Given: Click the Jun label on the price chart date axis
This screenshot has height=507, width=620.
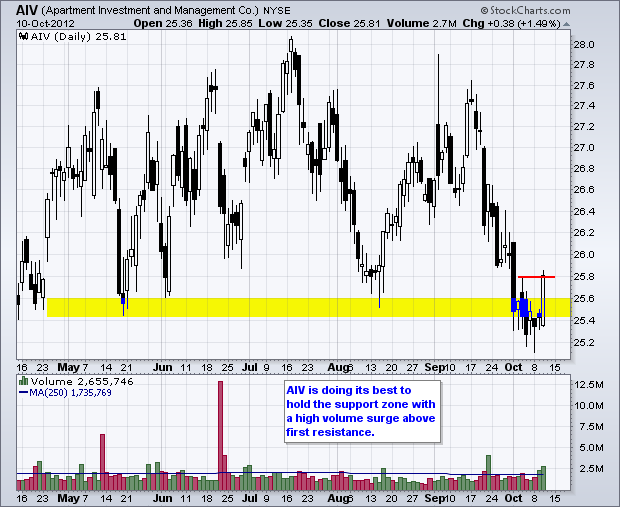Looking at the screenshot, I should coord(163,367).
